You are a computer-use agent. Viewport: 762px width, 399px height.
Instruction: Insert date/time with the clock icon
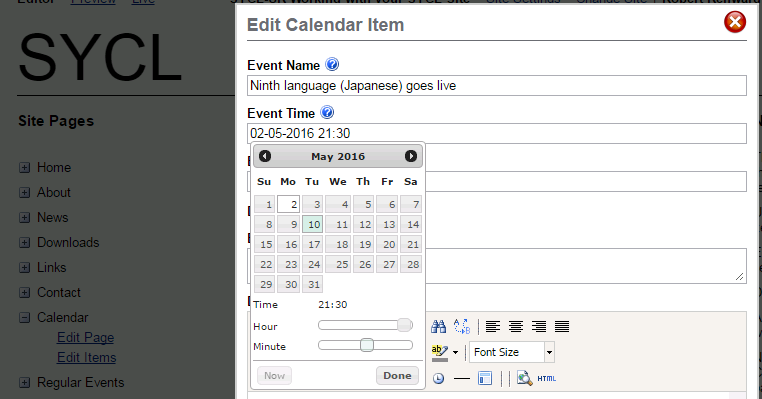(x=438, y=379)
